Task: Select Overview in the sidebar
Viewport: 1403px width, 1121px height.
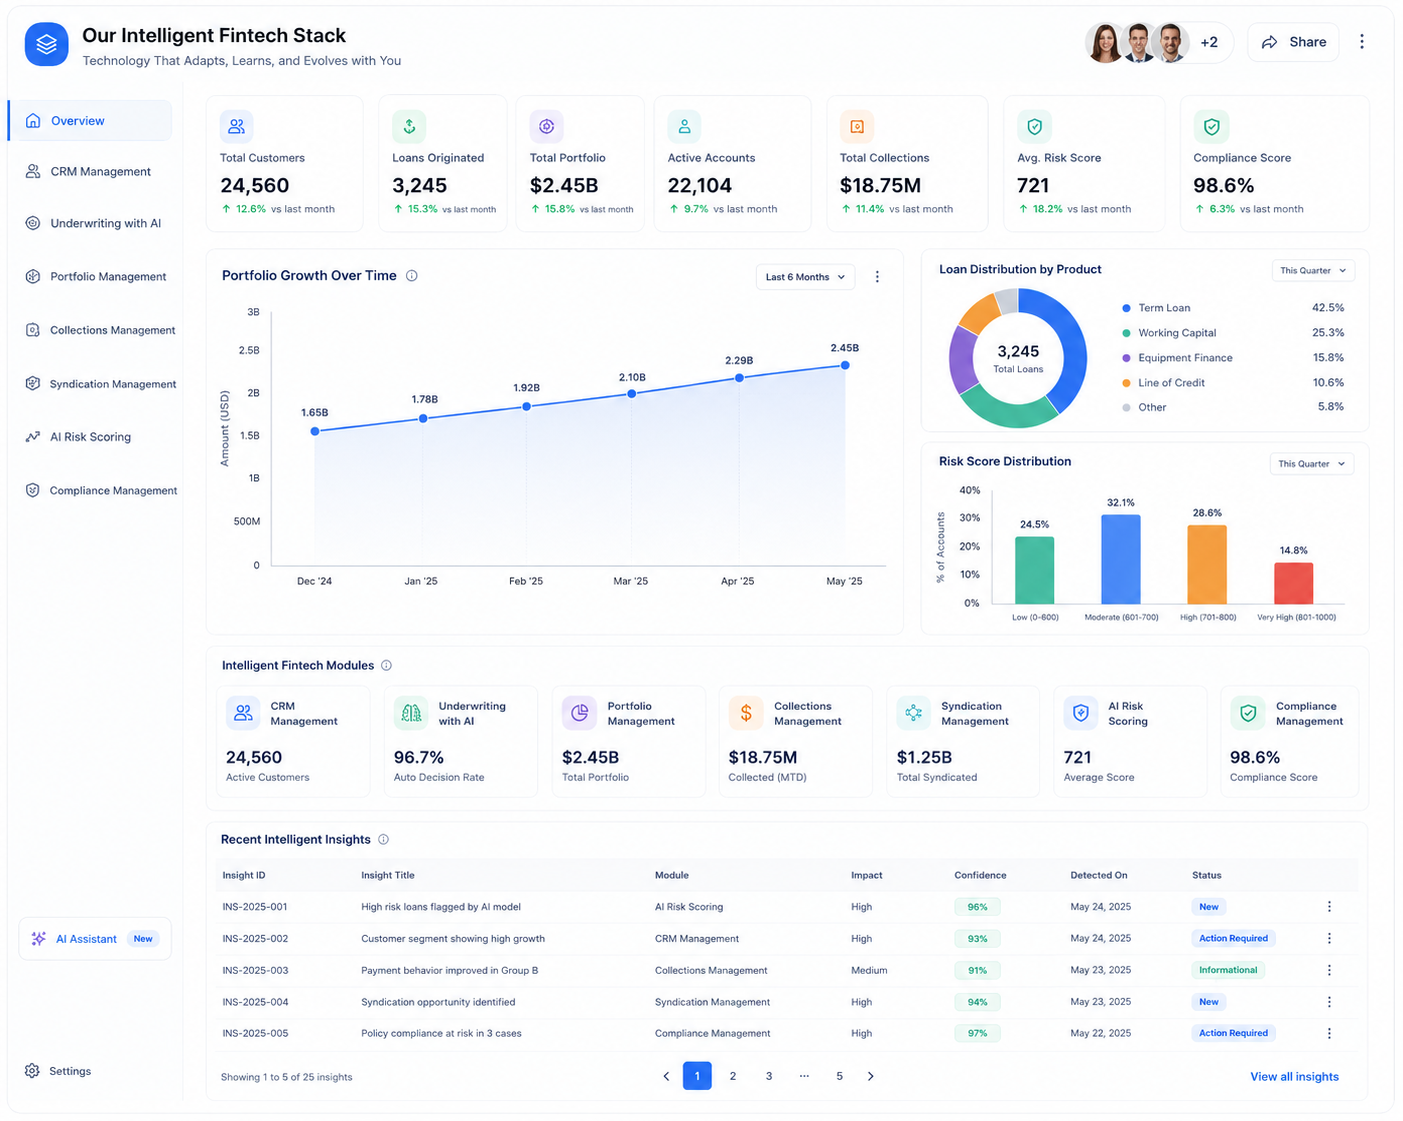Action: pos(90,121)
